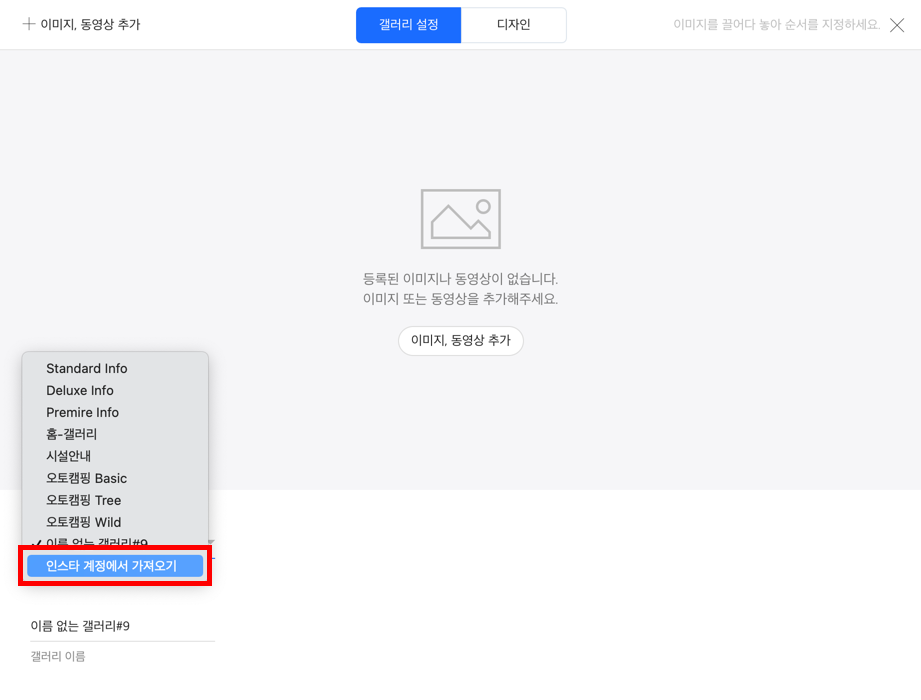Image resolution: width=921 pixels, height=700 pixels.
Task: Click the image placeholder icon in center
Action: 460,218
